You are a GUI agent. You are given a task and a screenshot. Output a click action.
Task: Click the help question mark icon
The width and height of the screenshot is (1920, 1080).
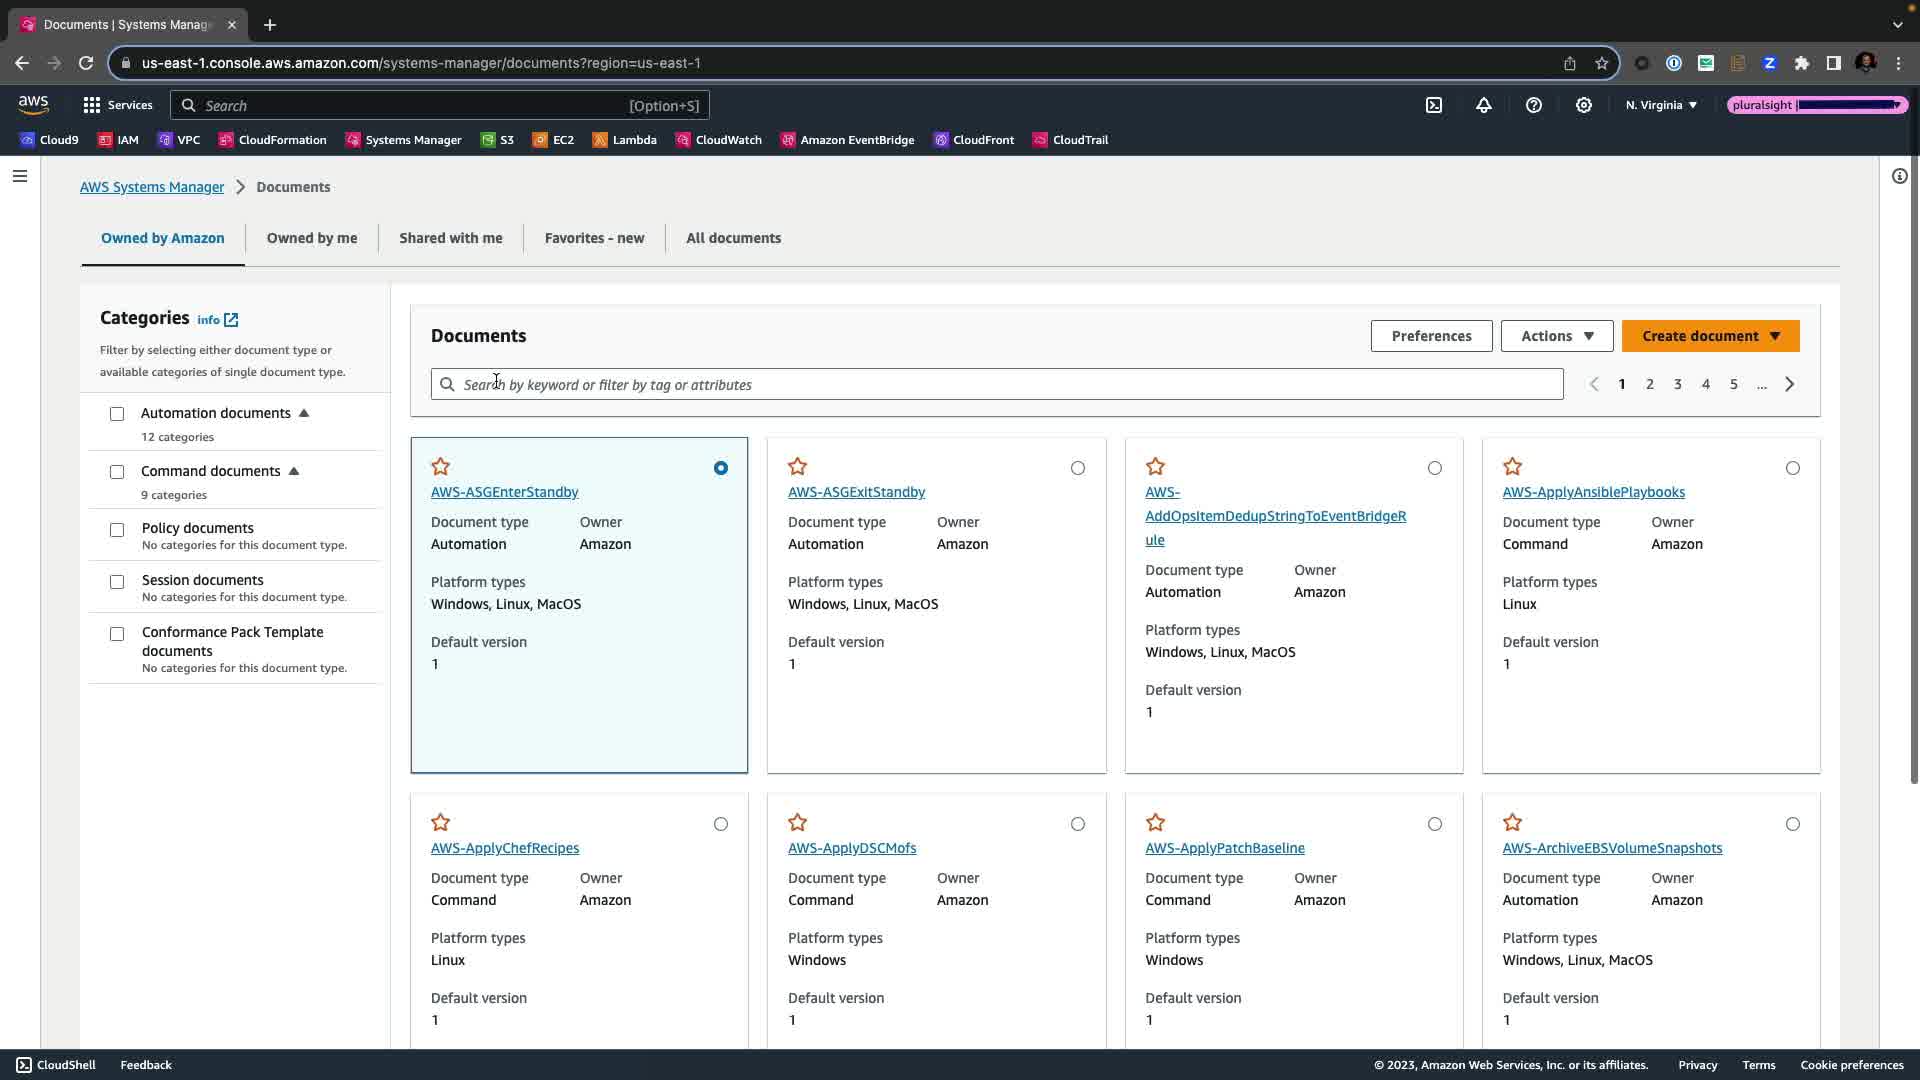[1534, 105]
